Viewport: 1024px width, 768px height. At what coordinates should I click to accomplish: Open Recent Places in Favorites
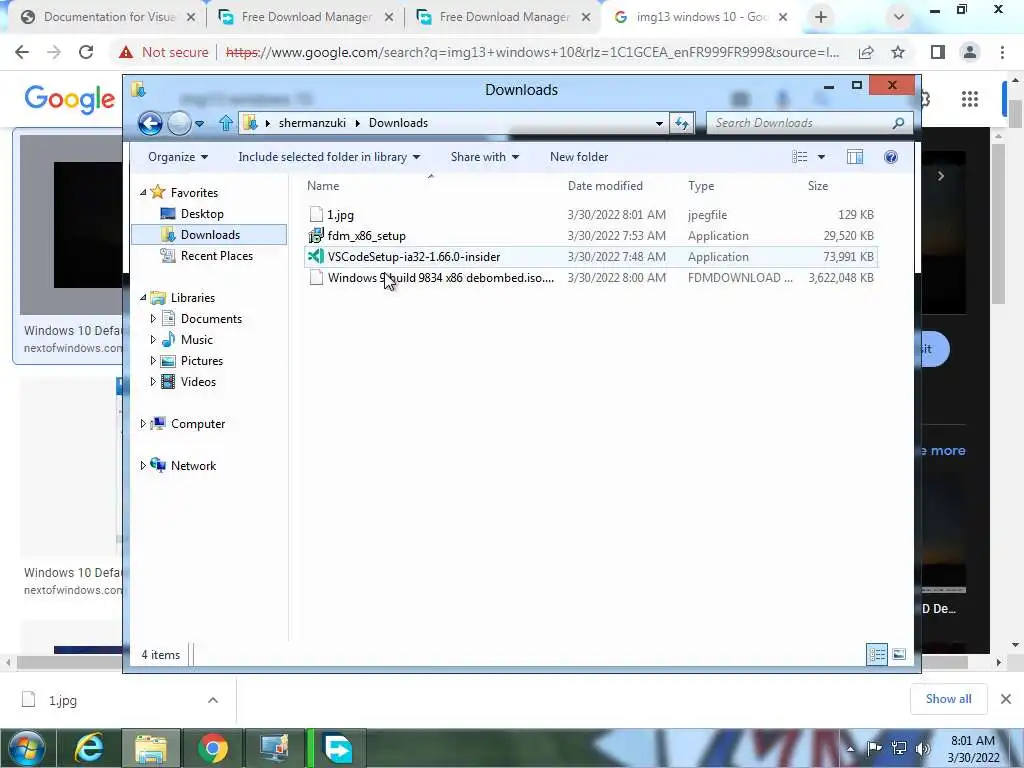tap(216, 255)
